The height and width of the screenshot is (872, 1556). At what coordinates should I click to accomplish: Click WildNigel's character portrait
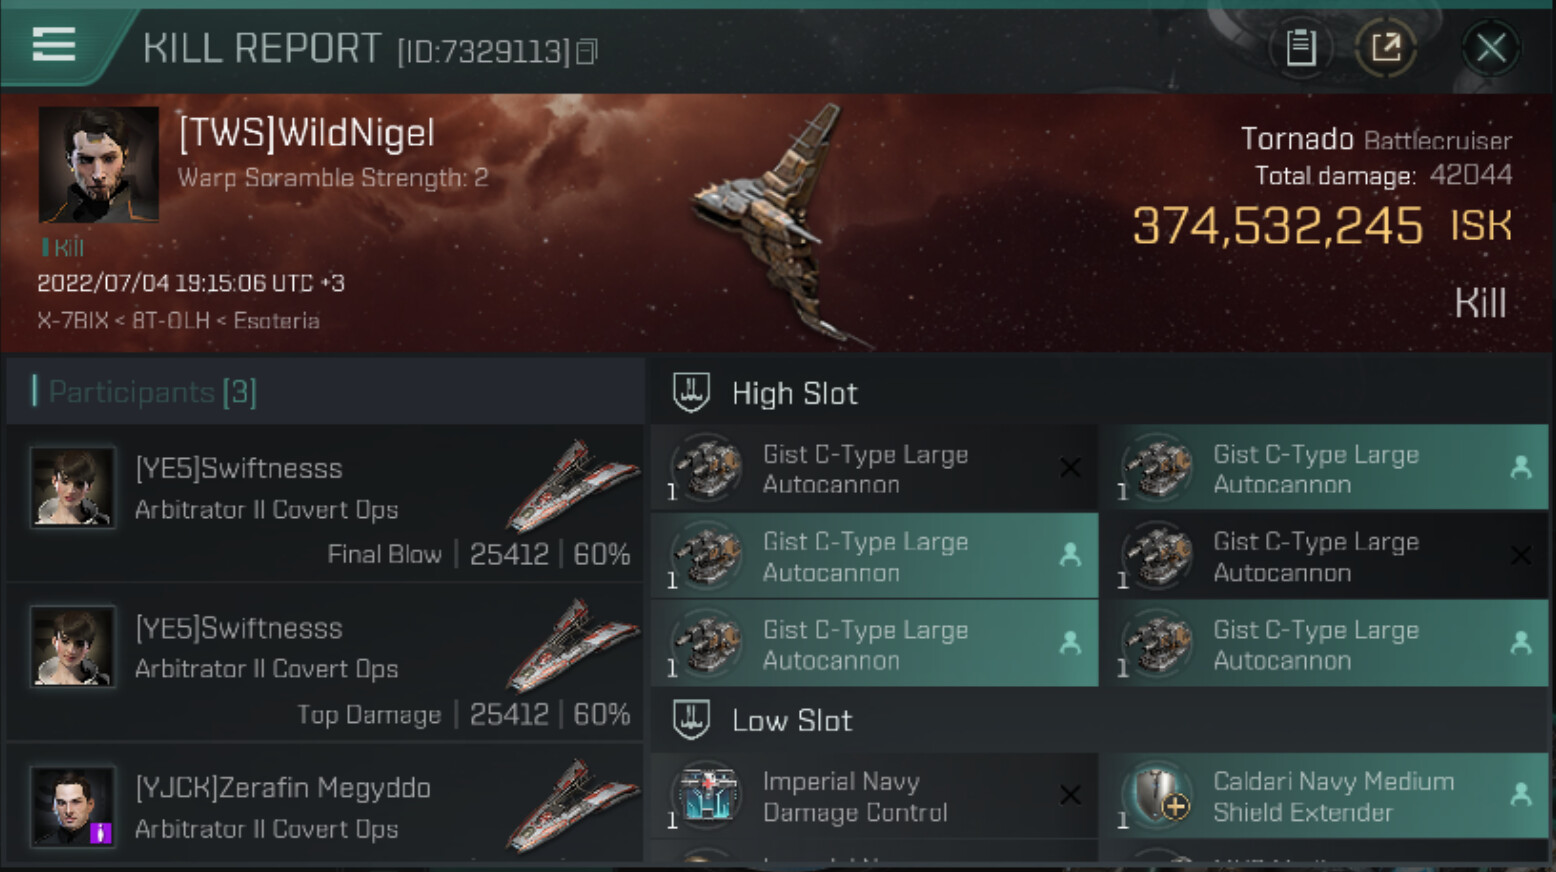(98, 164)
